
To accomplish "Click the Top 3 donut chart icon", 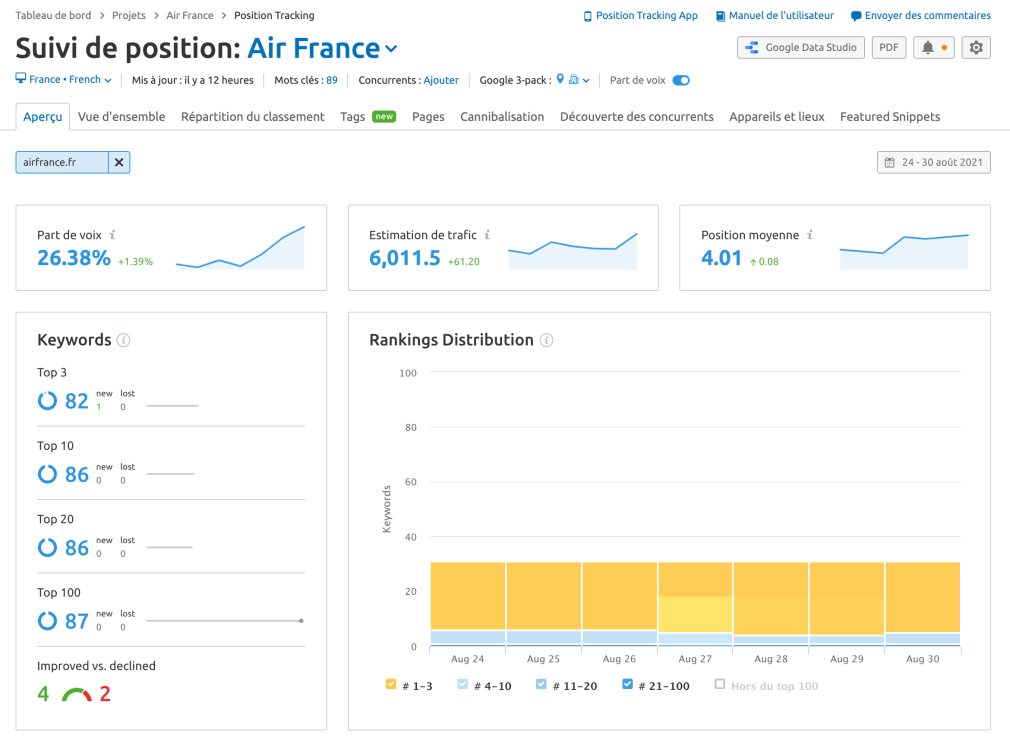I will 48,401.
